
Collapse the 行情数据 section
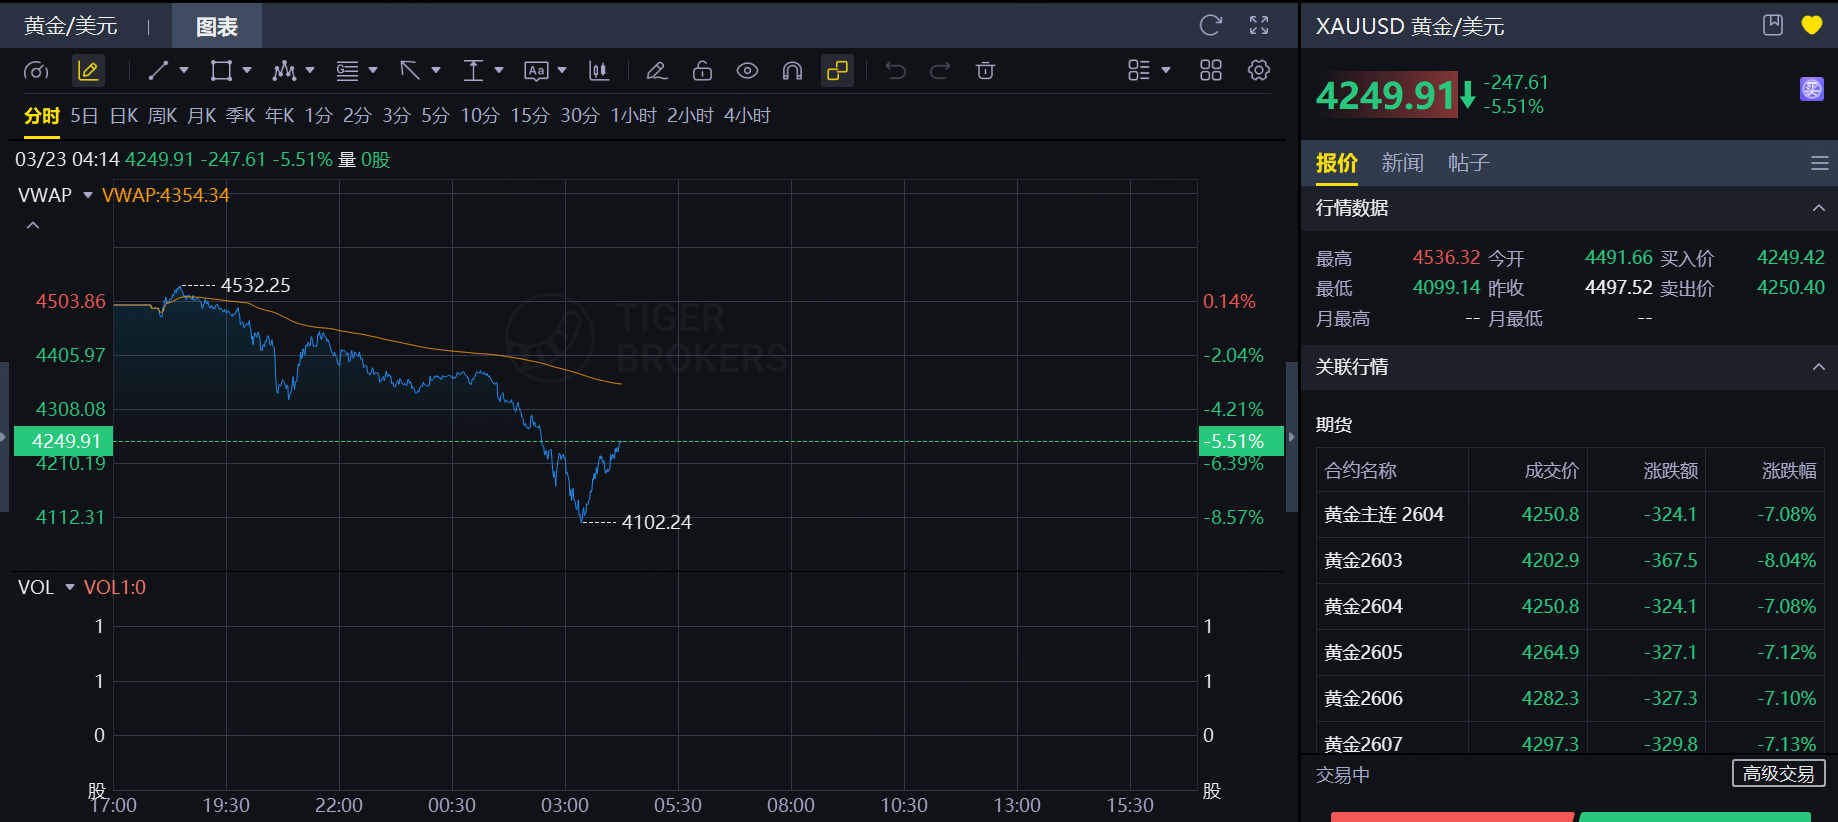[x=1818, y=208]
